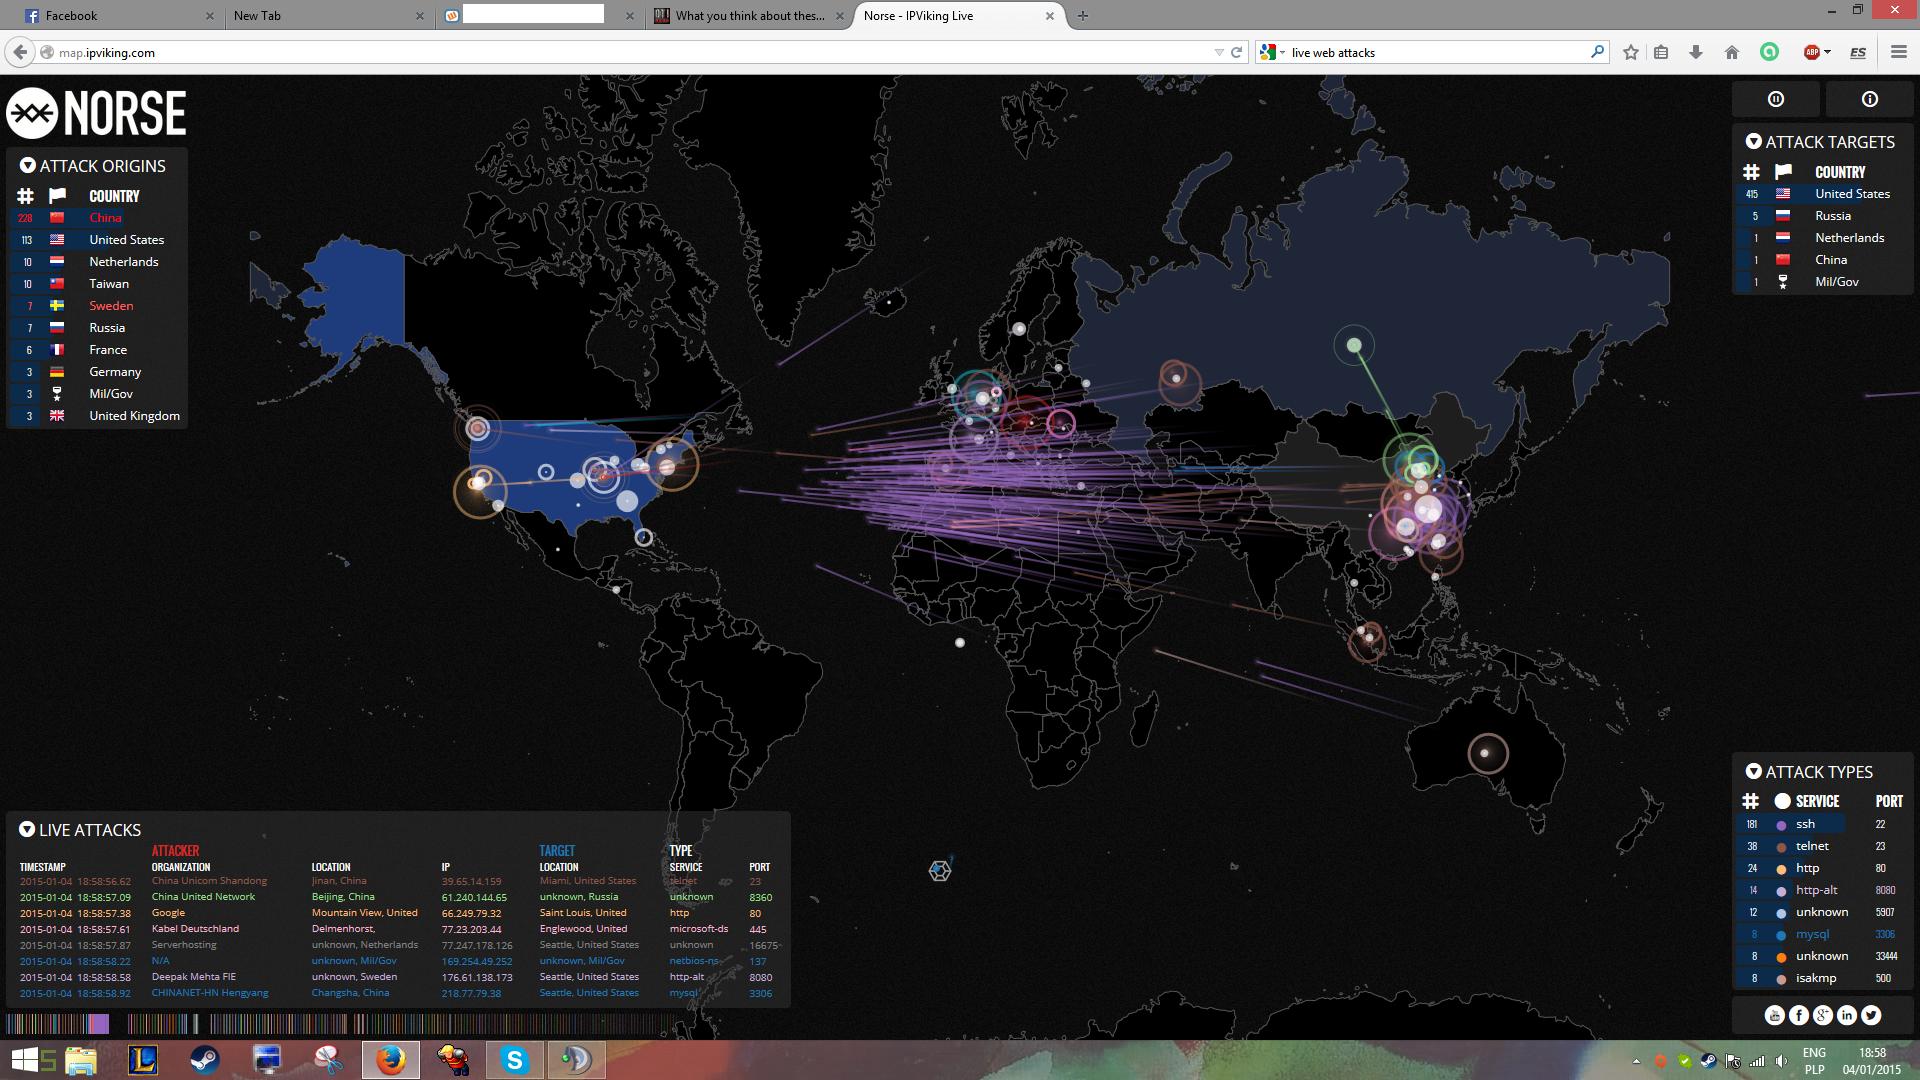
Task: Select Mil/Gov in Attack Targets list
Action: click(x=1823, y=282)
